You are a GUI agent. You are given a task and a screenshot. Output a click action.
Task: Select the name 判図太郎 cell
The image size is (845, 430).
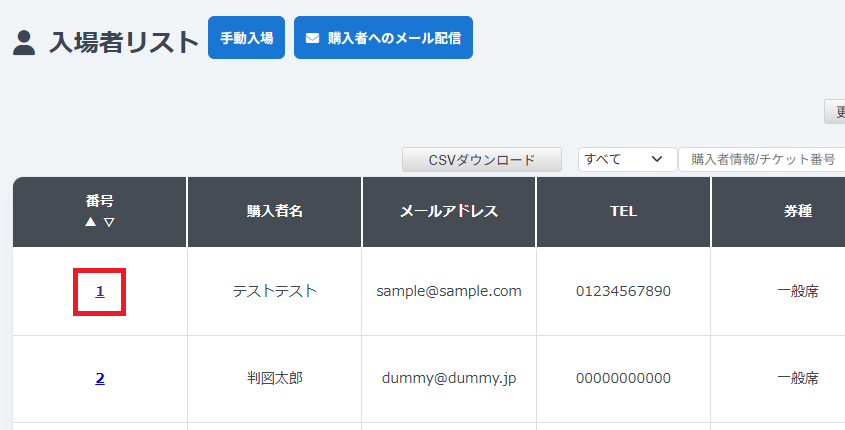[274, 379]
